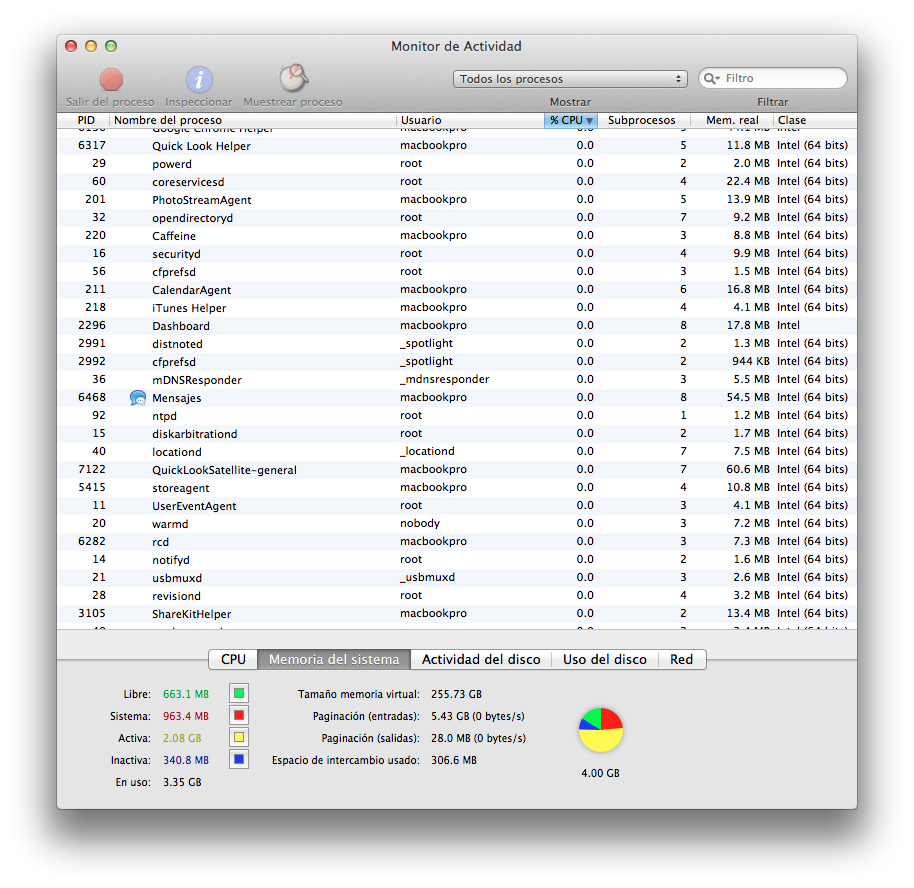Screen dimensions: 914x888
Task: Select the powerd process row
Action: (x=457, y=164)
